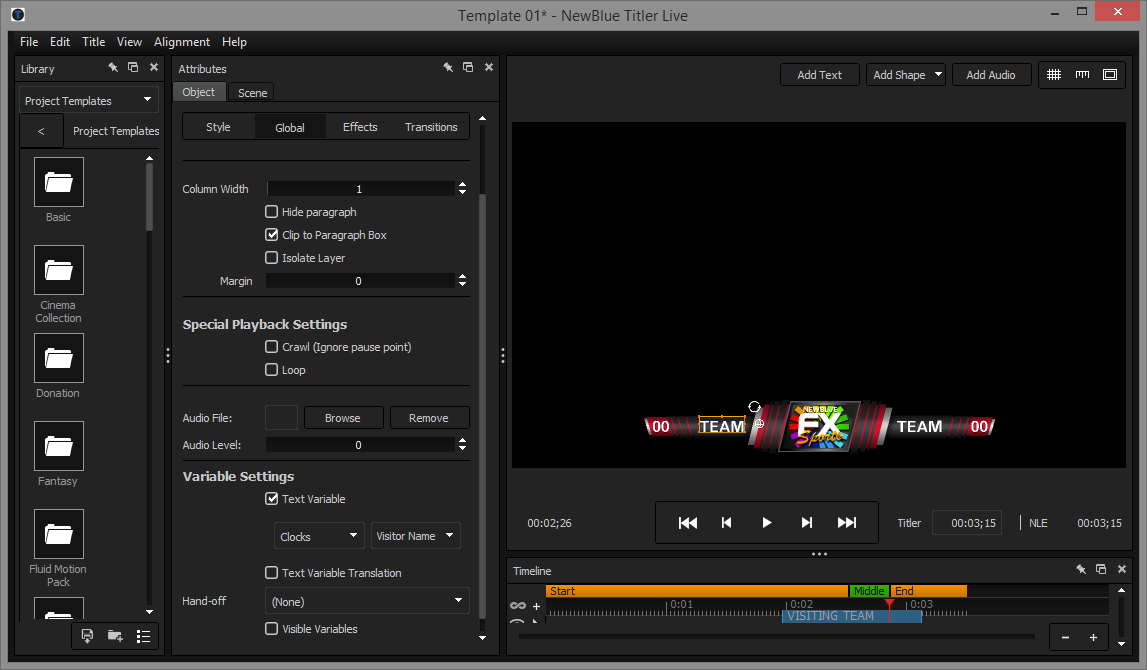Open the Alignment menu
The image size is (1147, 670).
click(181, 42)
